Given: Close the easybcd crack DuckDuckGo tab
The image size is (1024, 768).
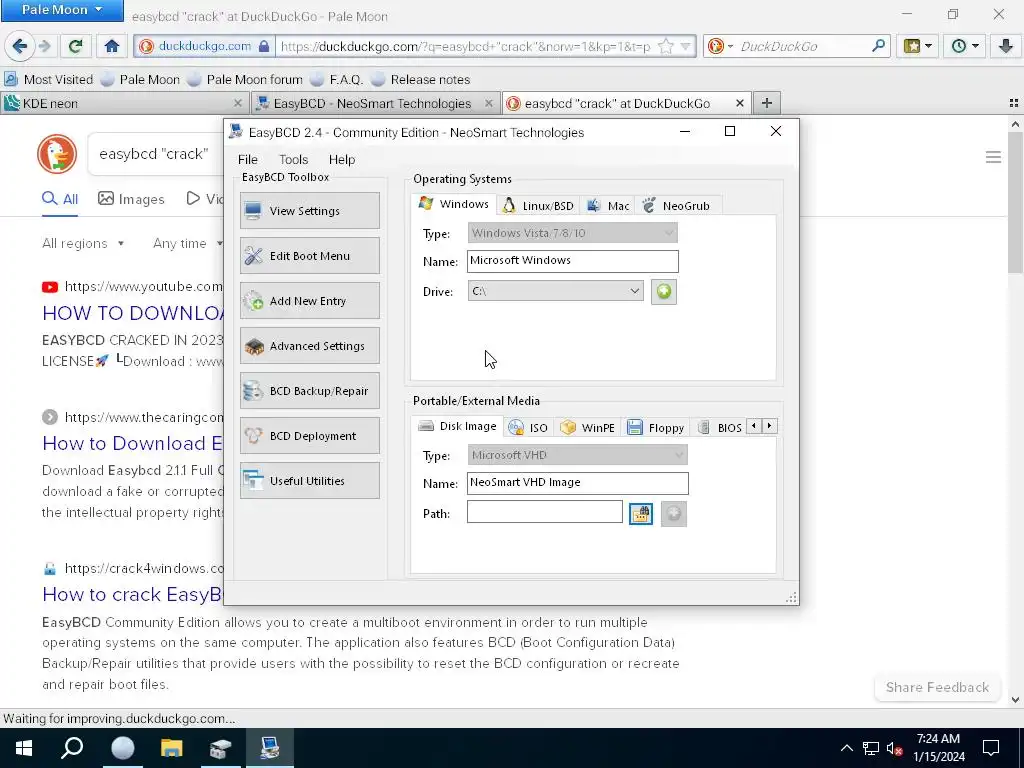Looking at the screenshot, I should click(739, 103).
